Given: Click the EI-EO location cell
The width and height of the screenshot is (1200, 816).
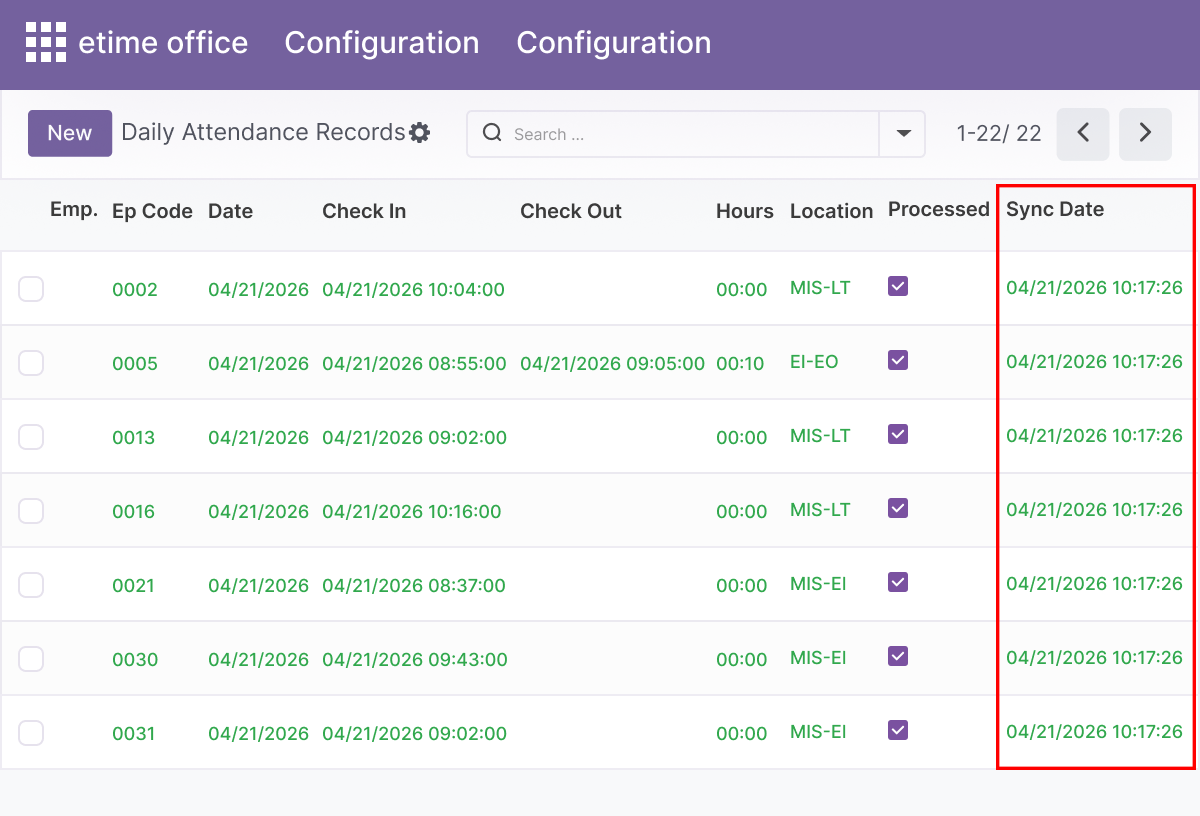Looking at the screenshot, I should coord(814,362).
